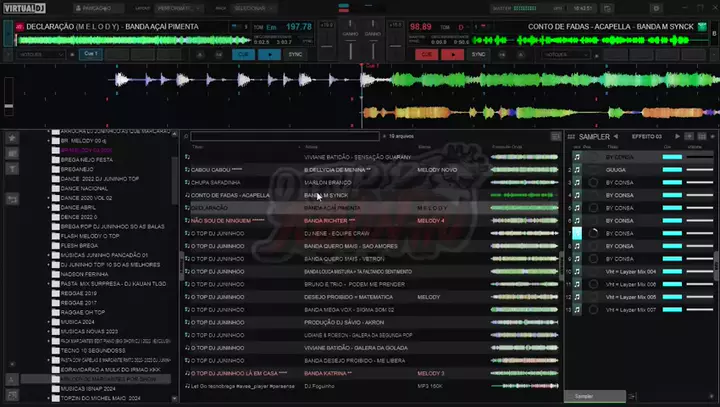Play the left deck track
720x407 pixels.
(270, 55)
